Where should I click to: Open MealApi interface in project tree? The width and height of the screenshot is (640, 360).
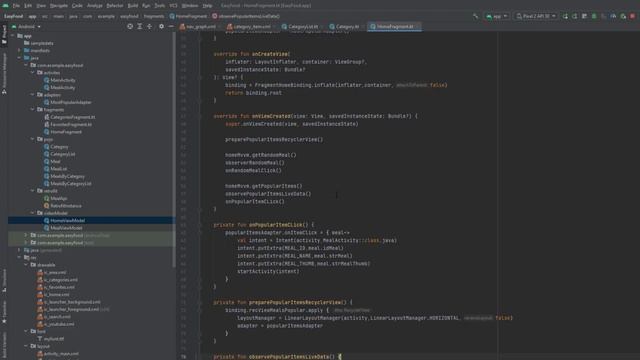tap(56, 198)
